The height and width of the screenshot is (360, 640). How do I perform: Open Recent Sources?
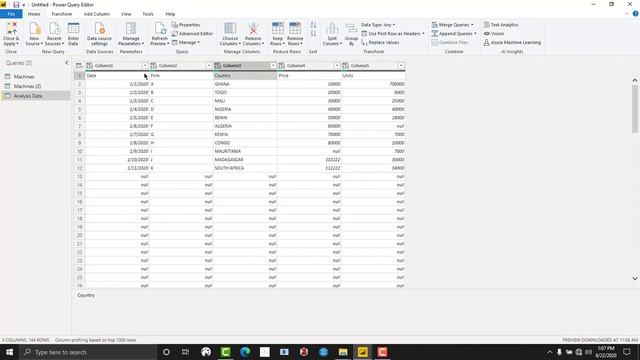[x=54, y=33]
